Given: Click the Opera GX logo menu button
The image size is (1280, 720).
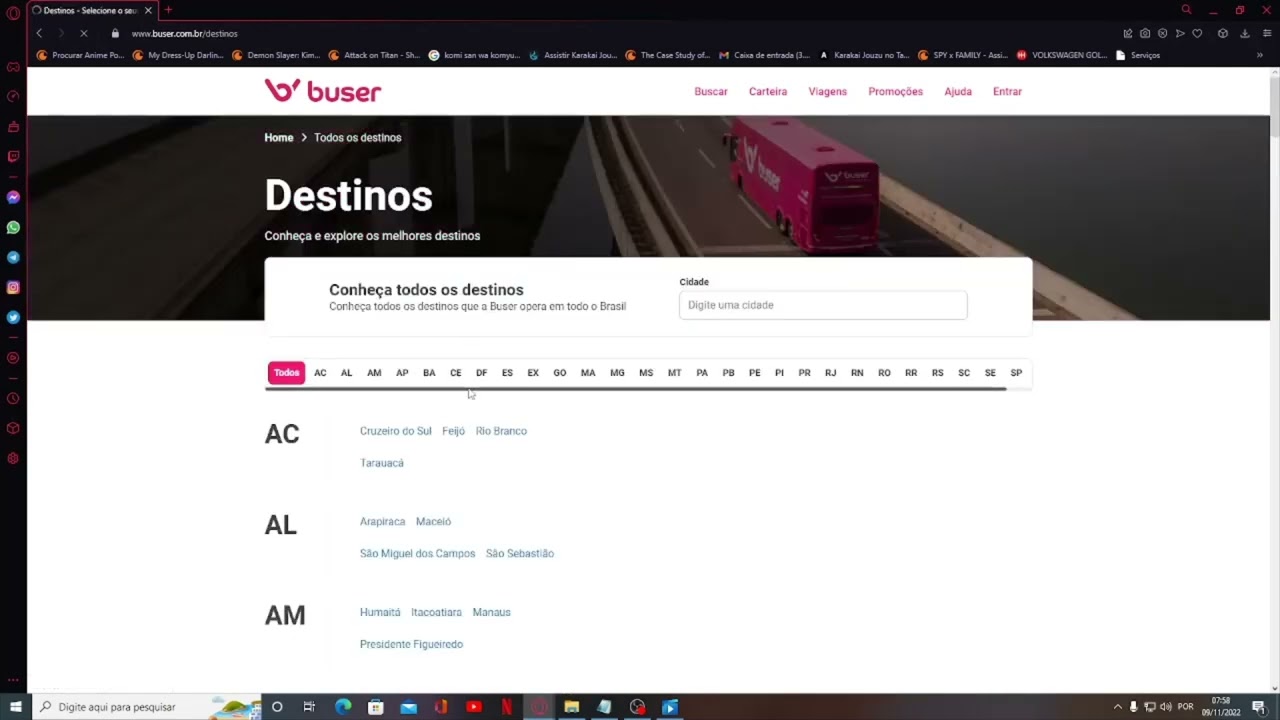Looking at the screenshot, I should click(x=13, y=12).
